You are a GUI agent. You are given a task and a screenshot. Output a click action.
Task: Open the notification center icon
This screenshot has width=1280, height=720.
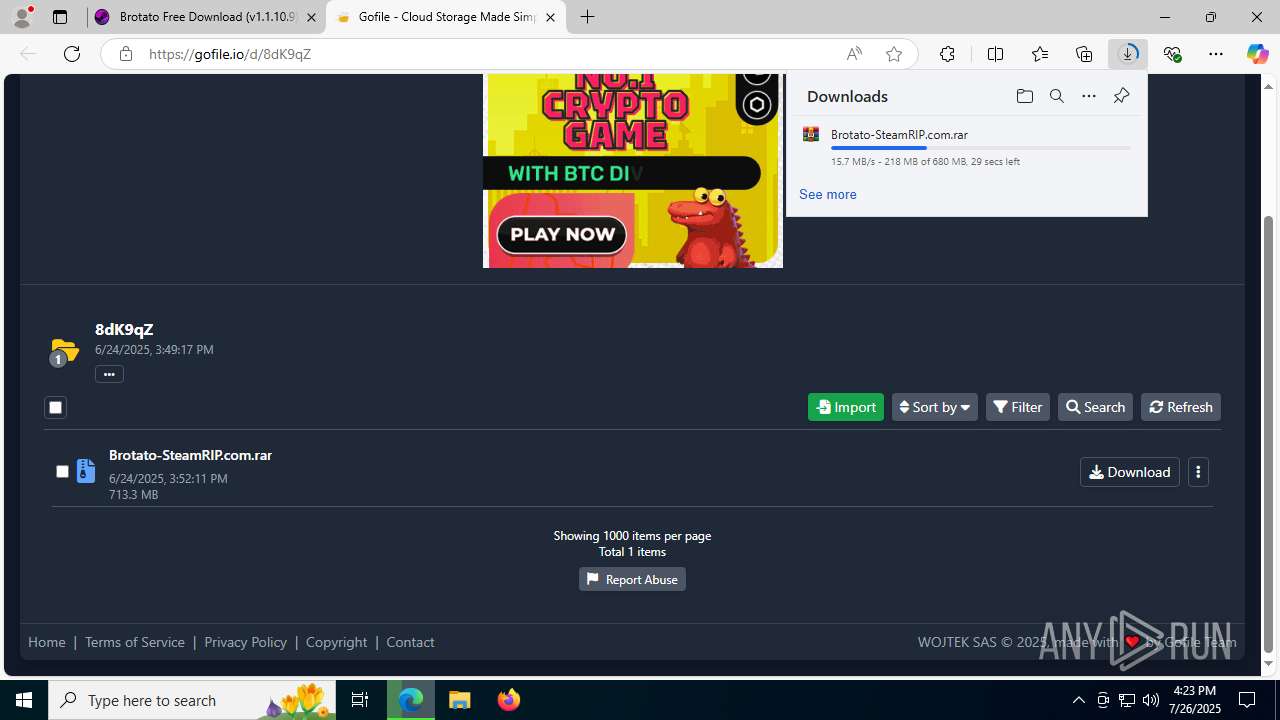tap(1247, 700)
